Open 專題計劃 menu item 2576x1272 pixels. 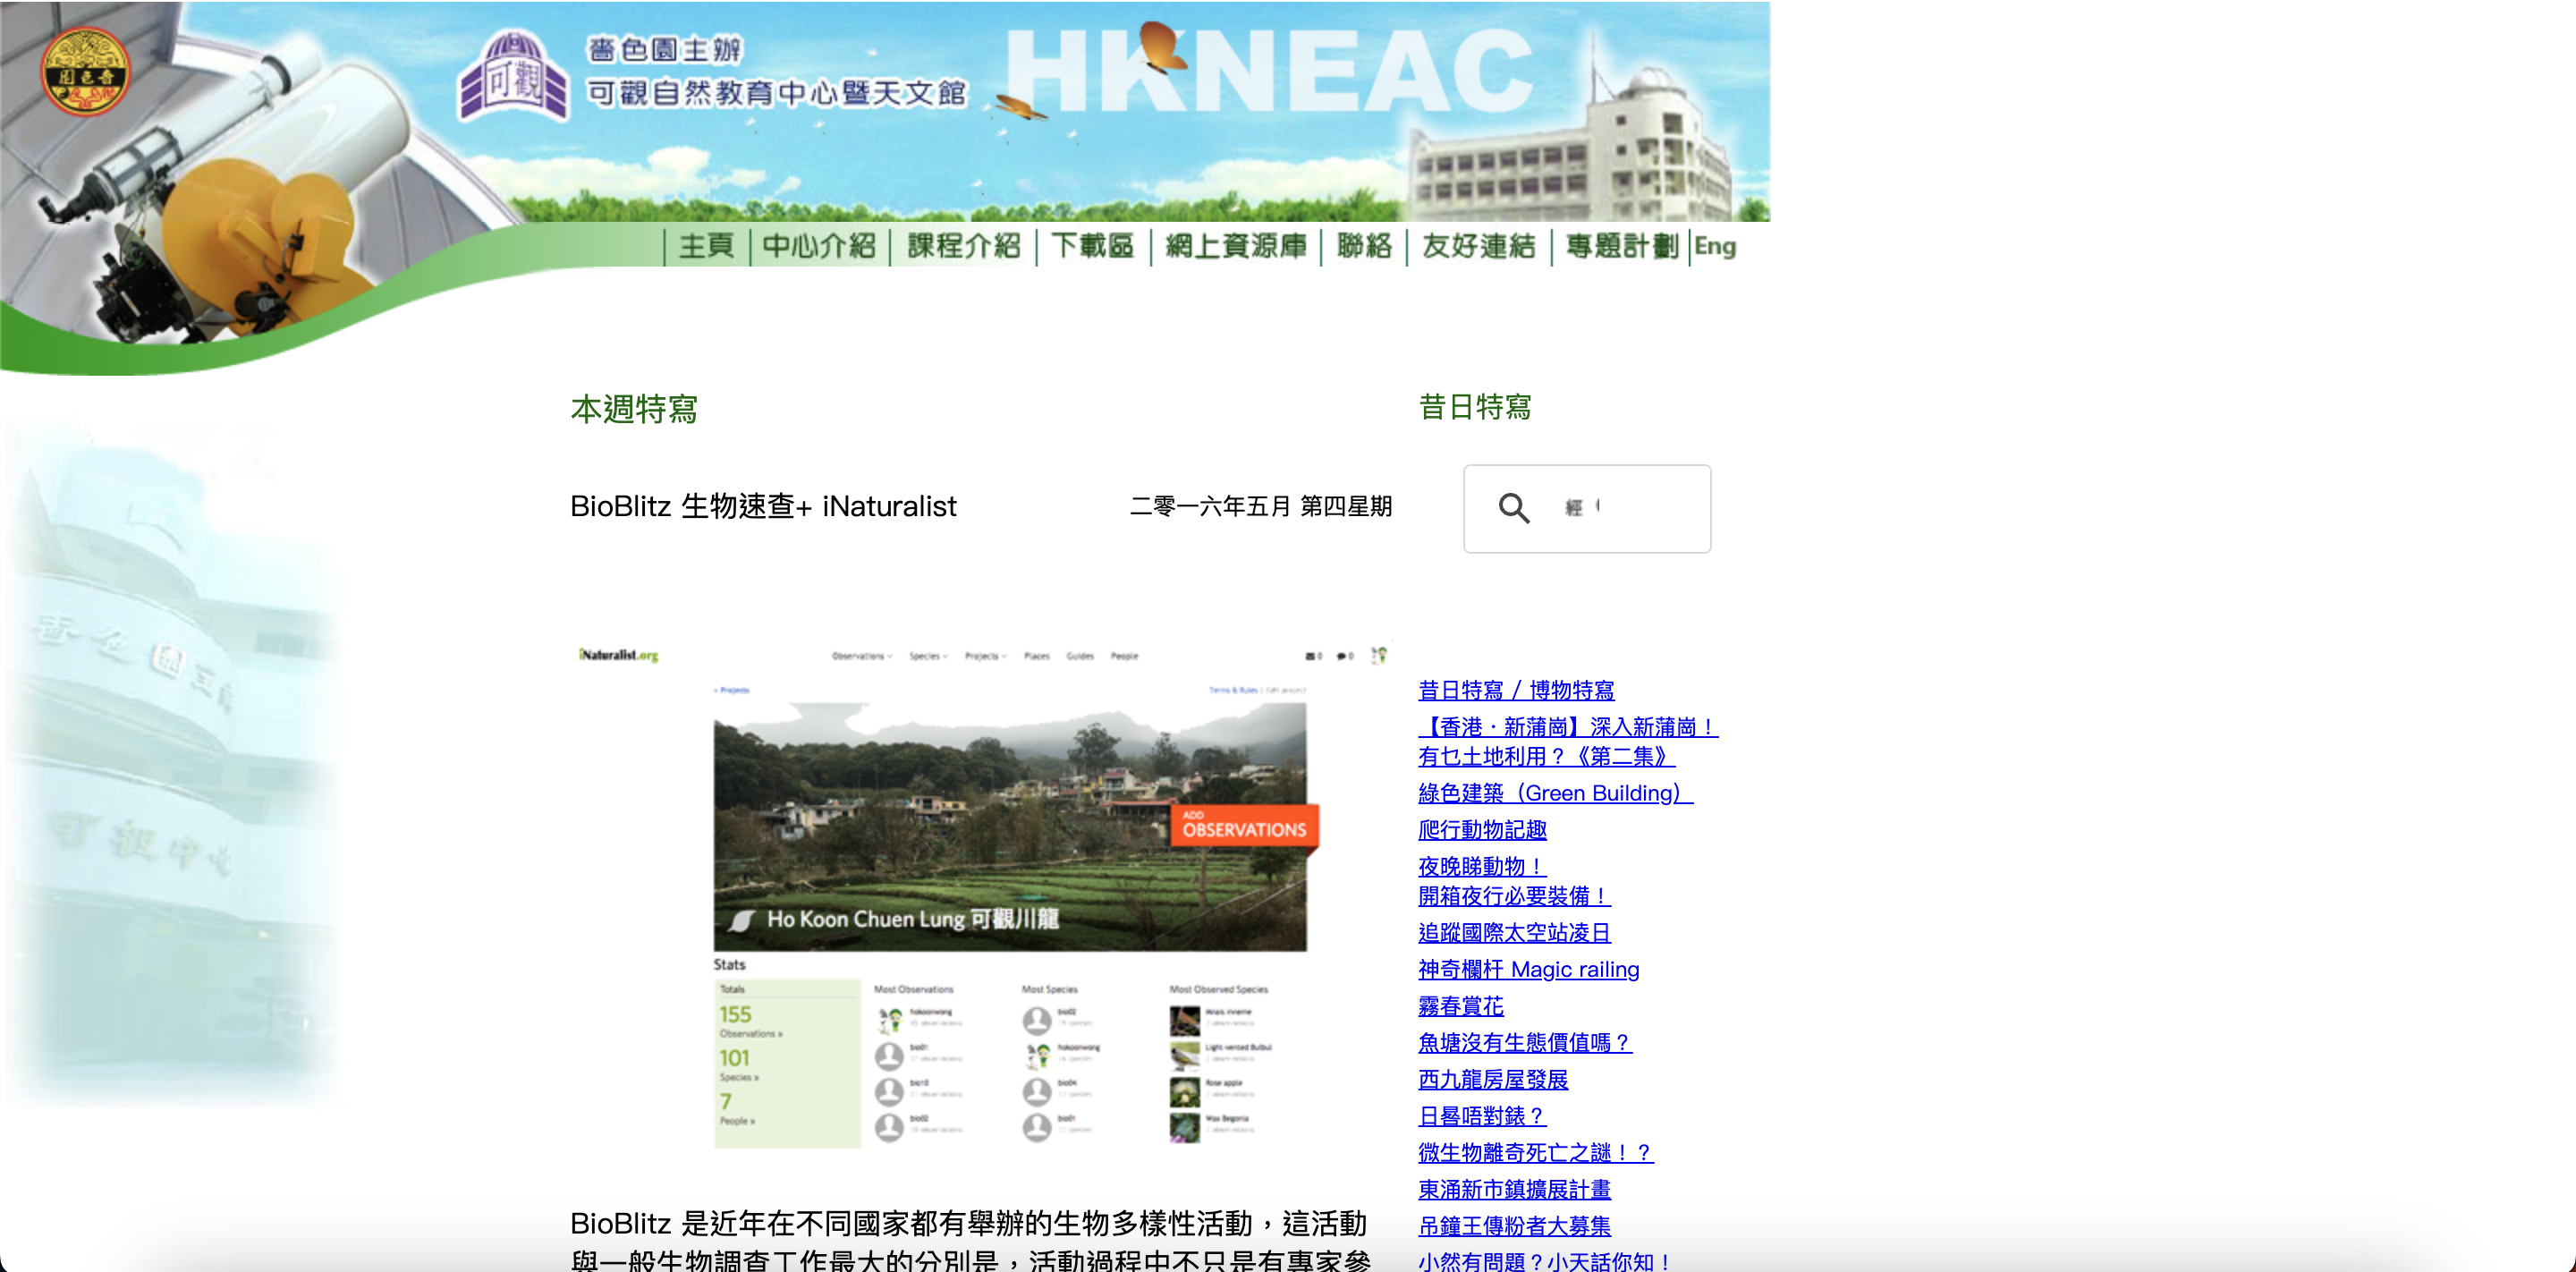(1621, 246)
